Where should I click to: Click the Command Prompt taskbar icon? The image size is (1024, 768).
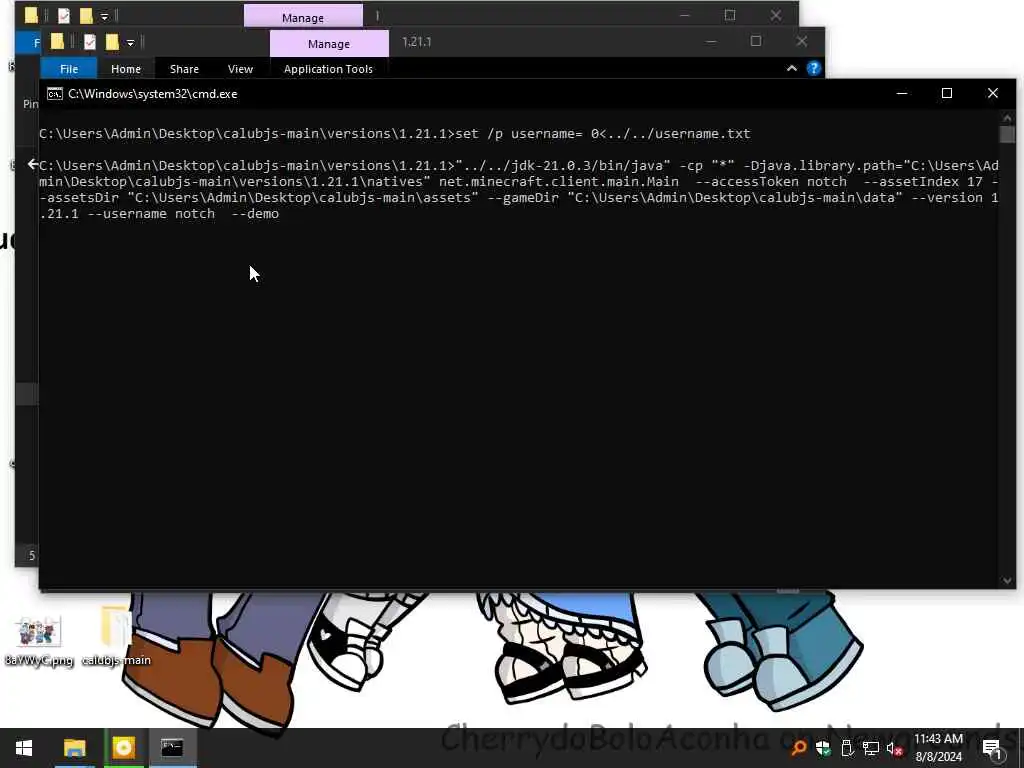[172, 748]
